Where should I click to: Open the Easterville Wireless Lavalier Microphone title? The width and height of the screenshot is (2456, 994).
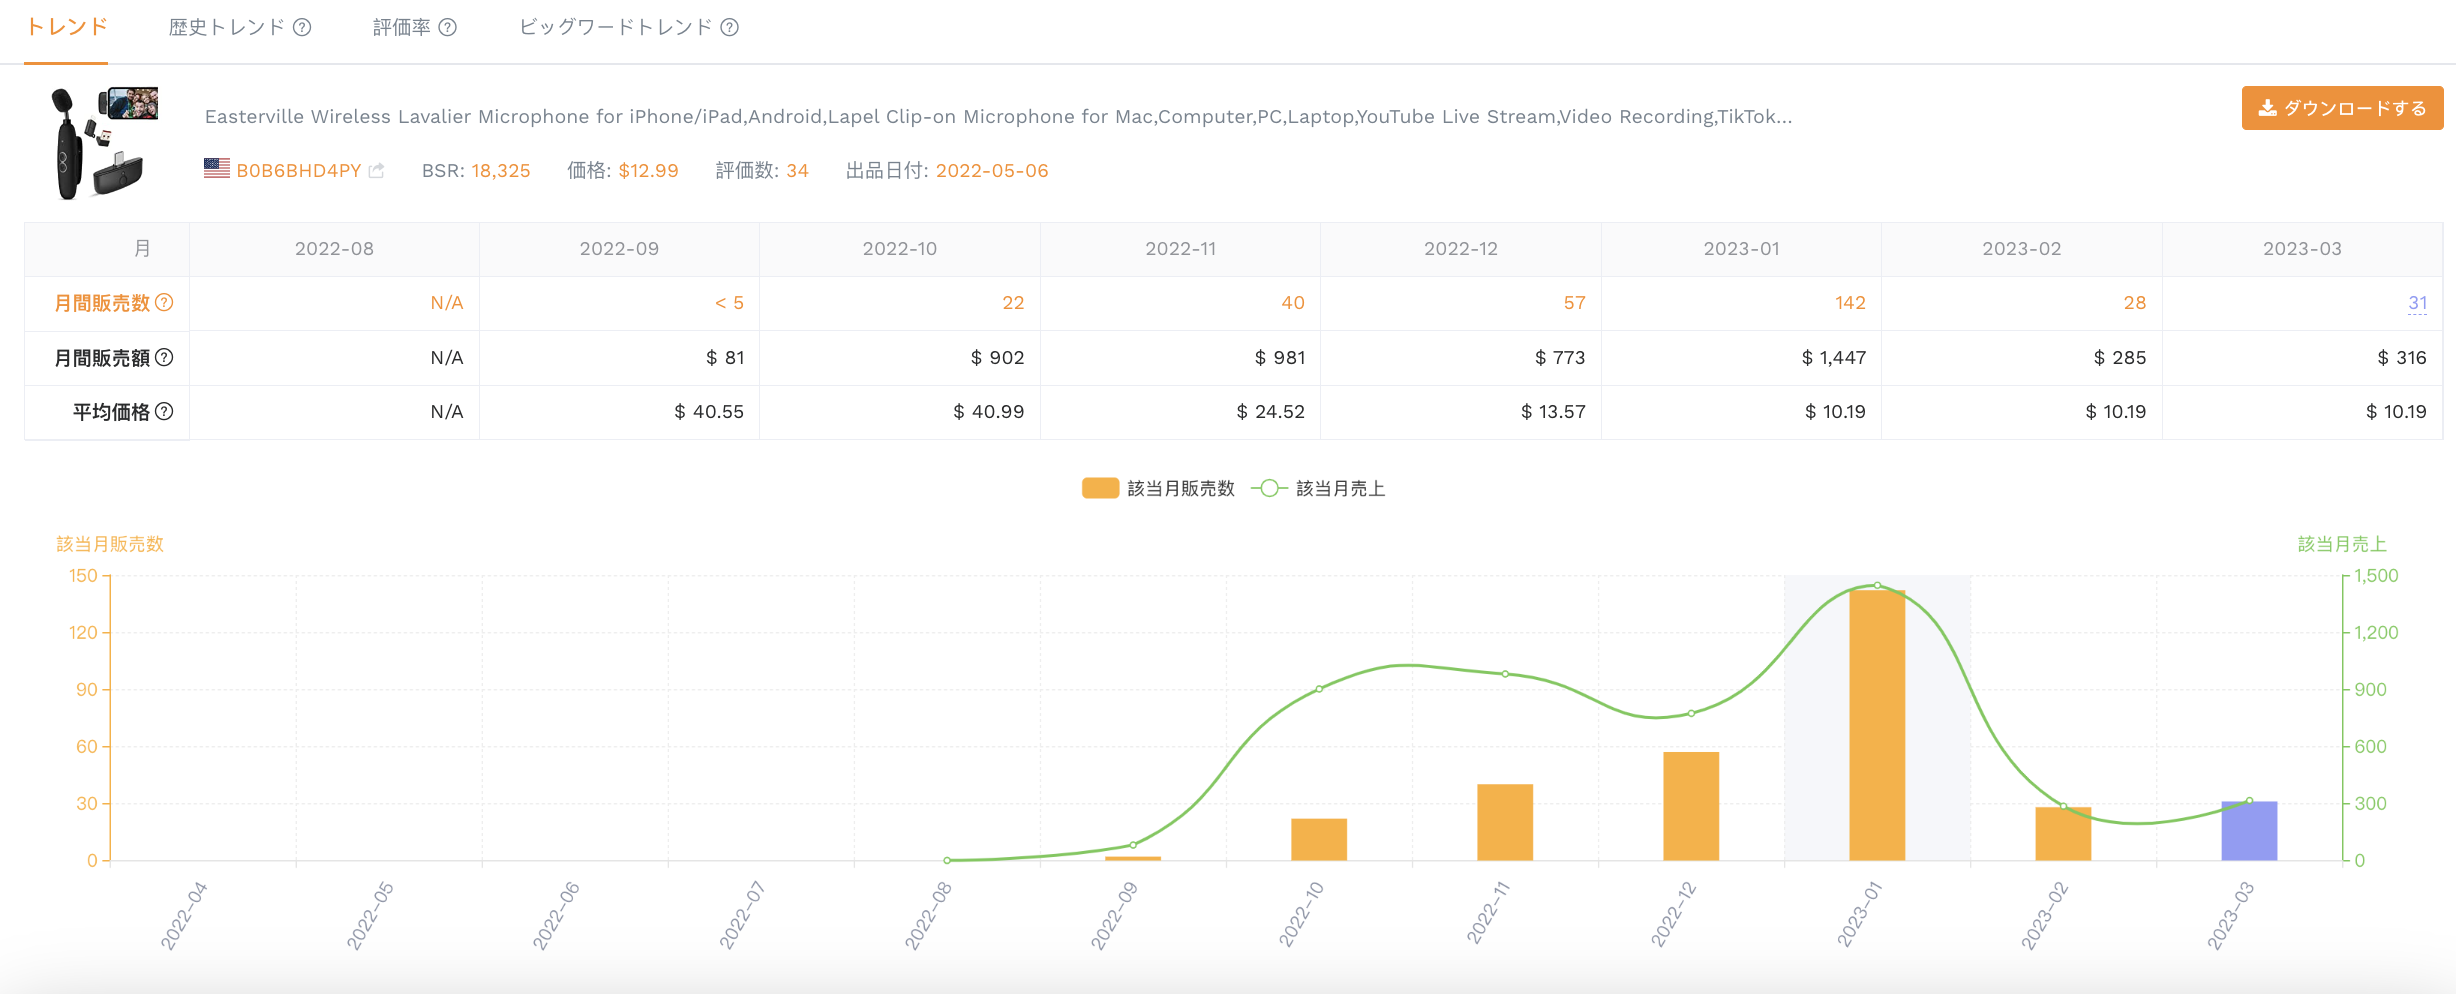pyautogui.click(x=998, y=117)
